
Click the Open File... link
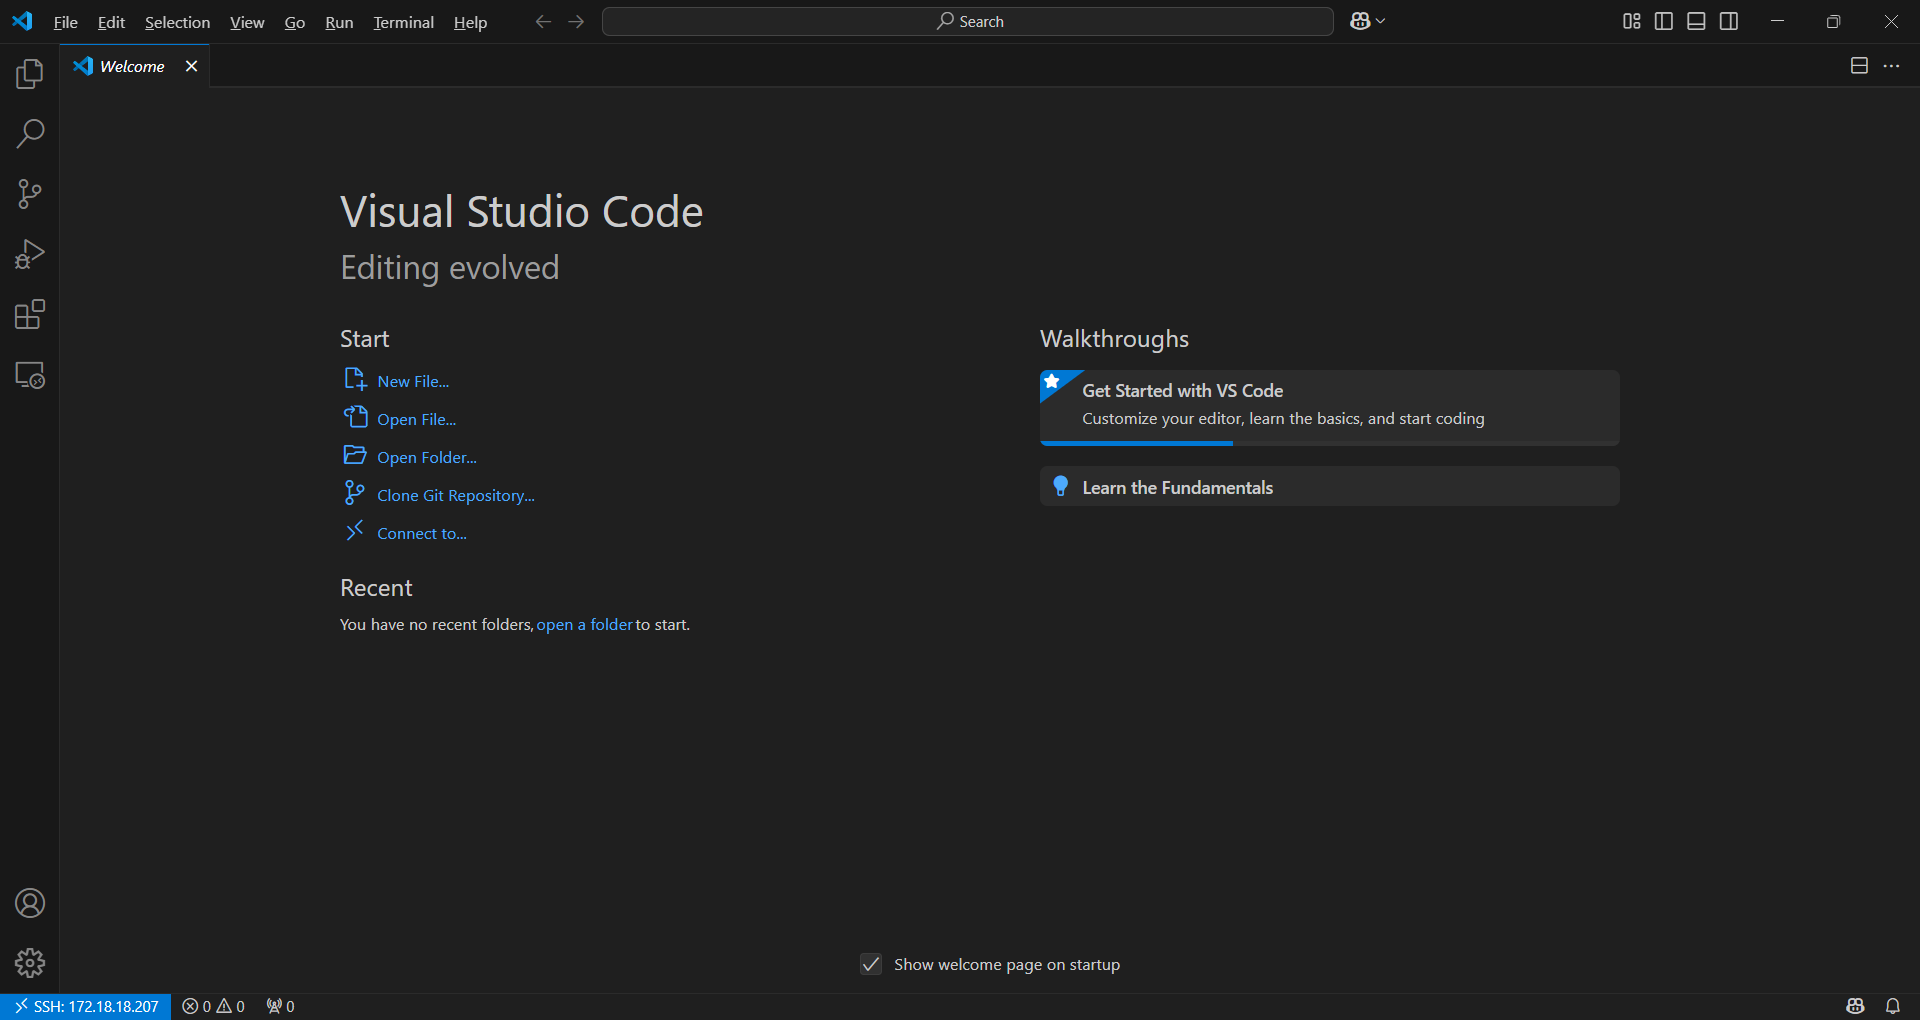[416, 419]
